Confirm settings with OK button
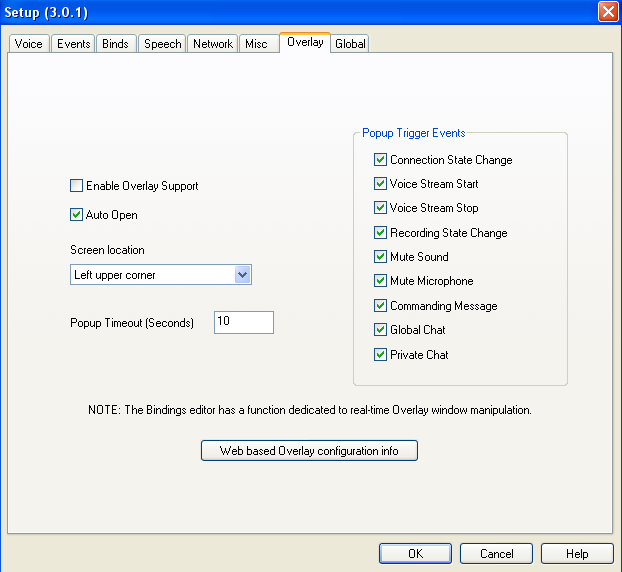This screenshot has height=572, width=622. pos(415,553)
